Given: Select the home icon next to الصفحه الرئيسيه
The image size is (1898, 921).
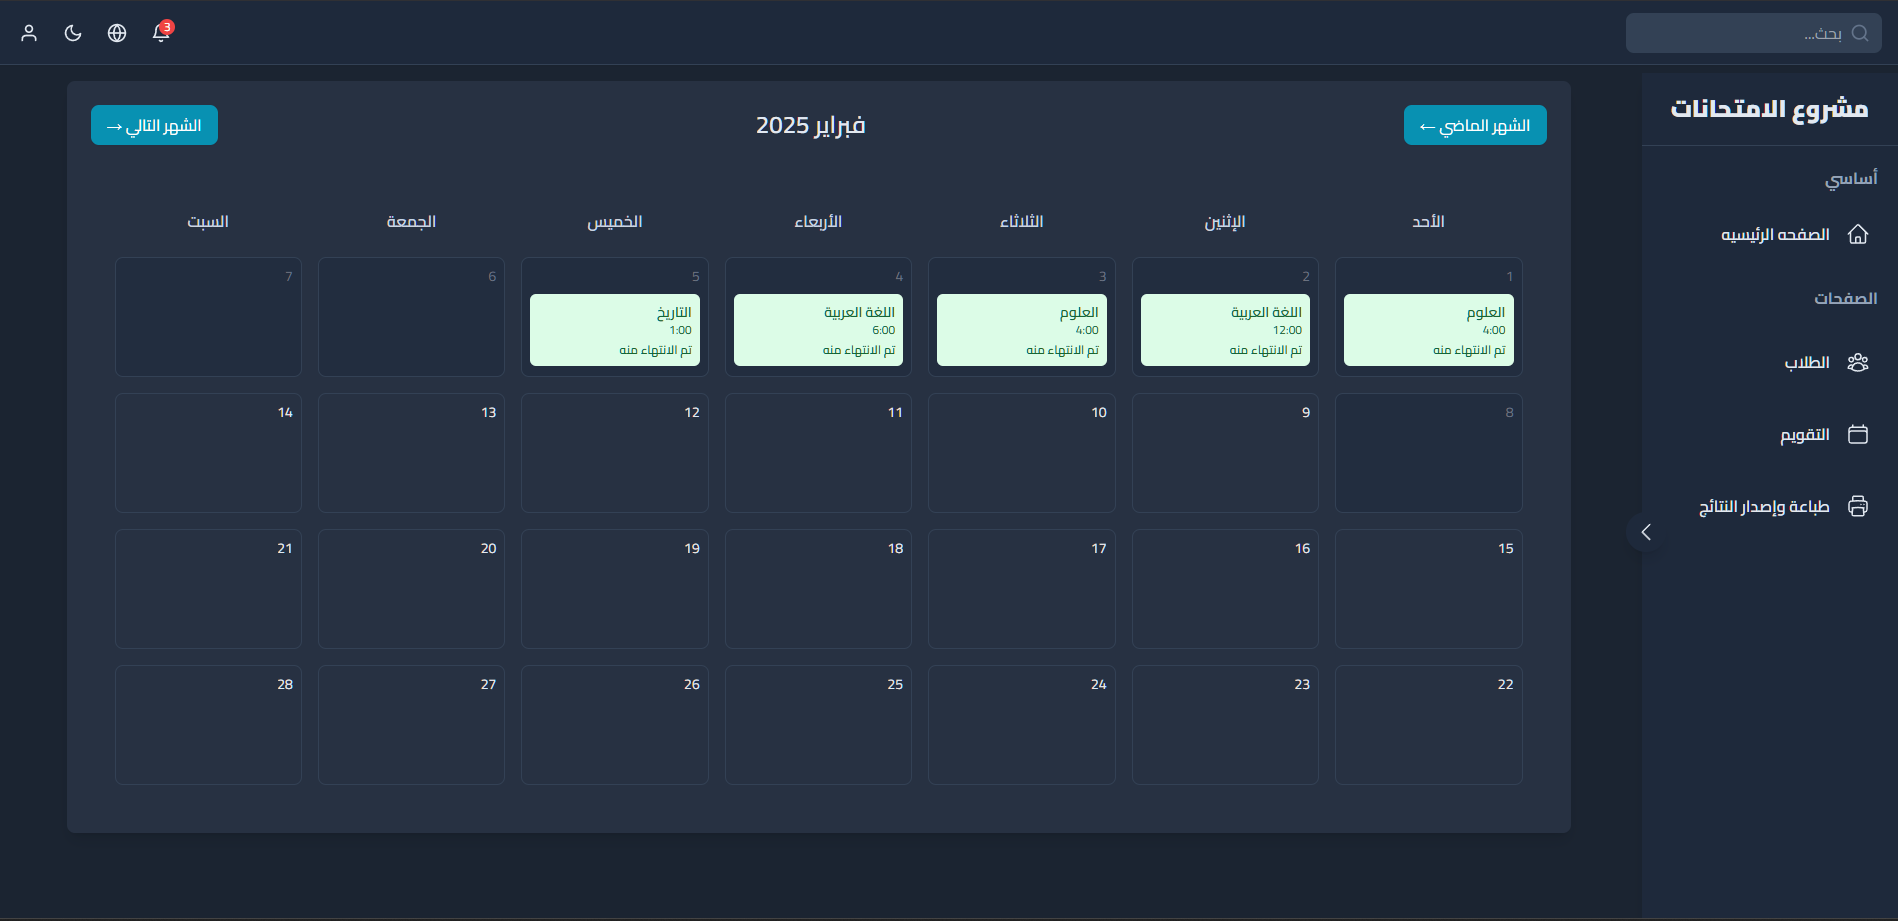Looking at the screenshot, I should (1859, 234).
